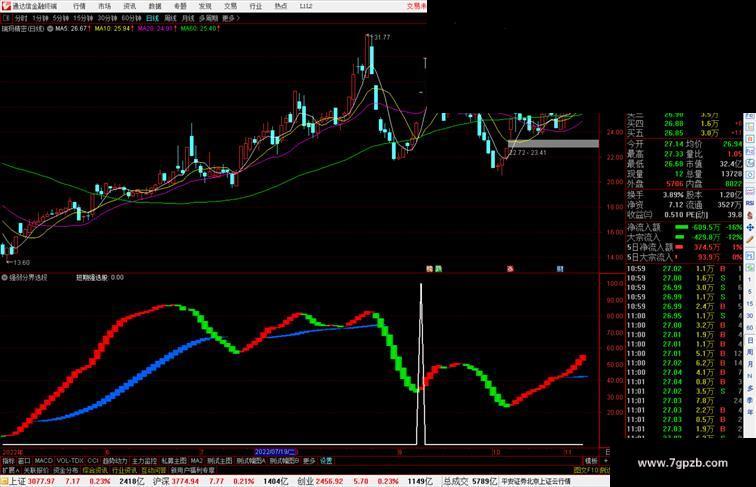Image resolution: width=756 pixels, height=487 pixels.
Task: Open the 发现 menu
Action: click(205, 6)
